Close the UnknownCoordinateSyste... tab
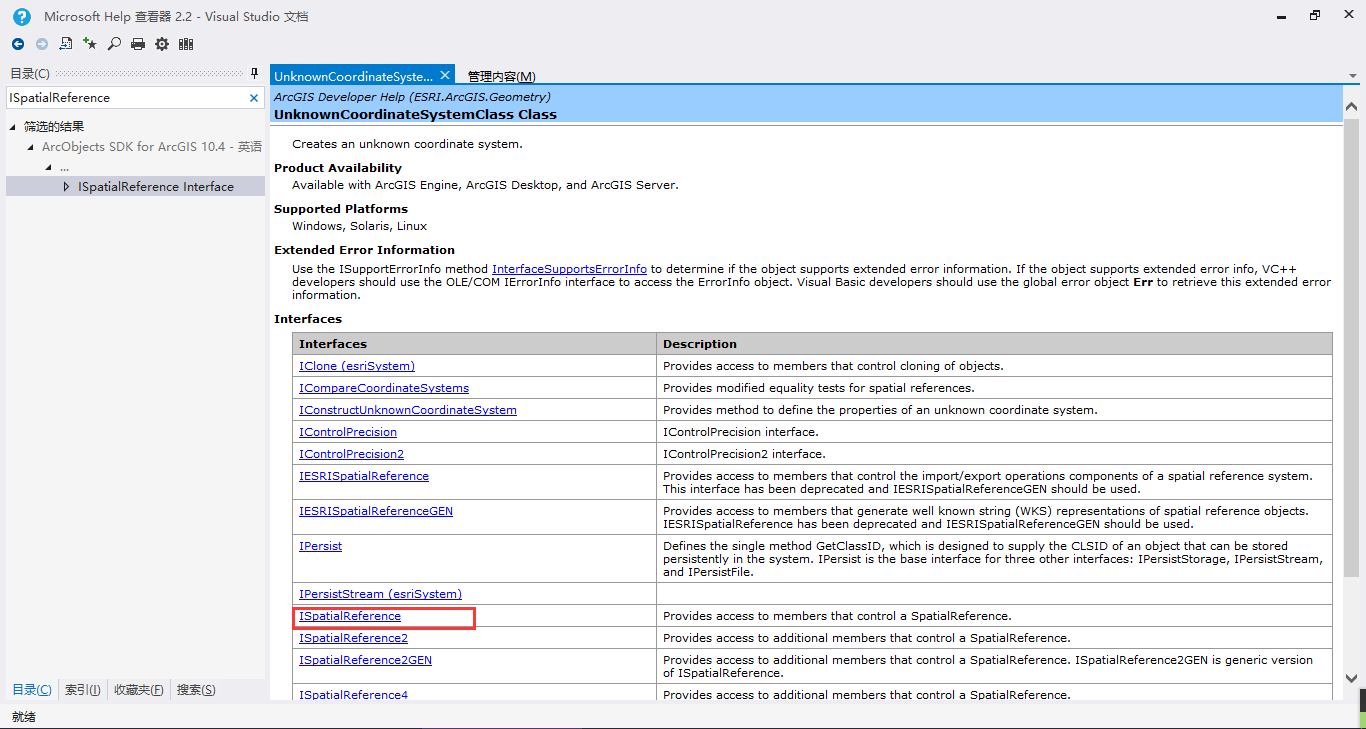Viewport: 1366px width, 729px height. [x=446, y=75]
